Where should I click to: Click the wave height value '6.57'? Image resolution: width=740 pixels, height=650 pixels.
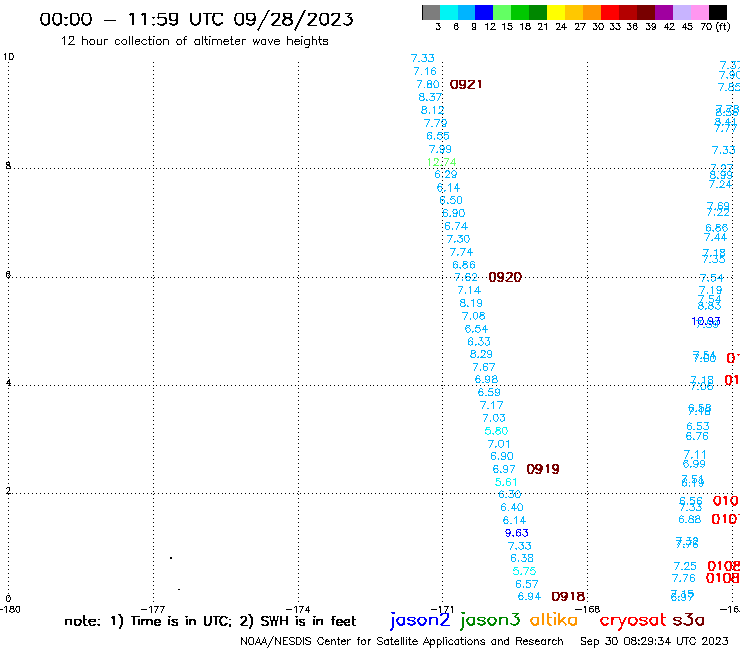527,584
